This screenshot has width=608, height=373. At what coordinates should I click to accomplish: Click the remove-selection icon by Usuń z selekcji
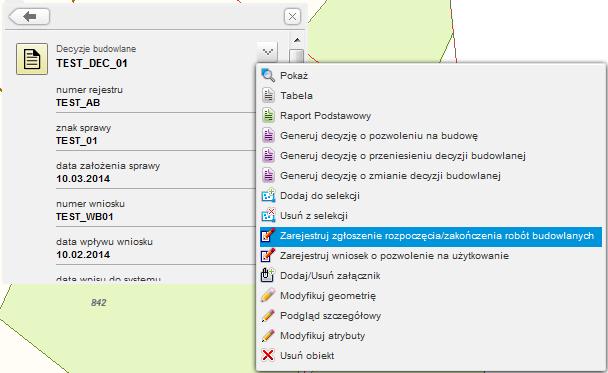click(268, 216)
